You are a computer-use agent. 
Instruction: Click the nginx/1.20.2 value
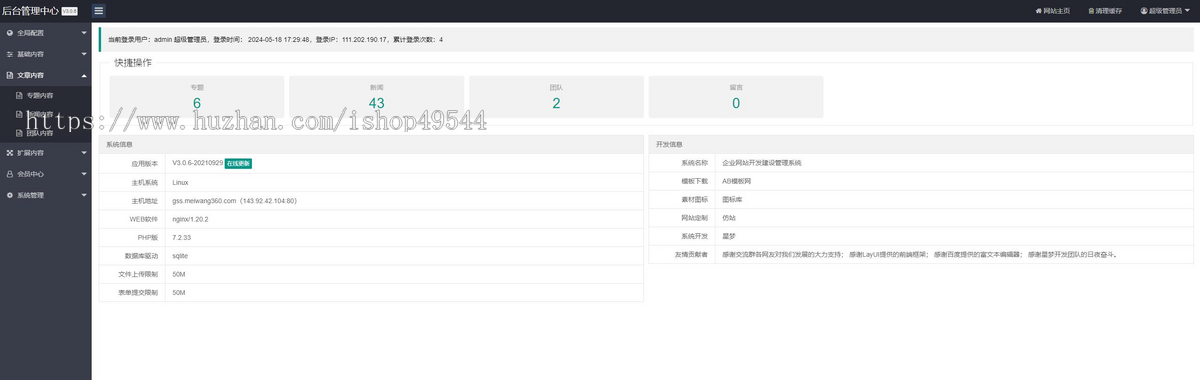click(191, 218)
